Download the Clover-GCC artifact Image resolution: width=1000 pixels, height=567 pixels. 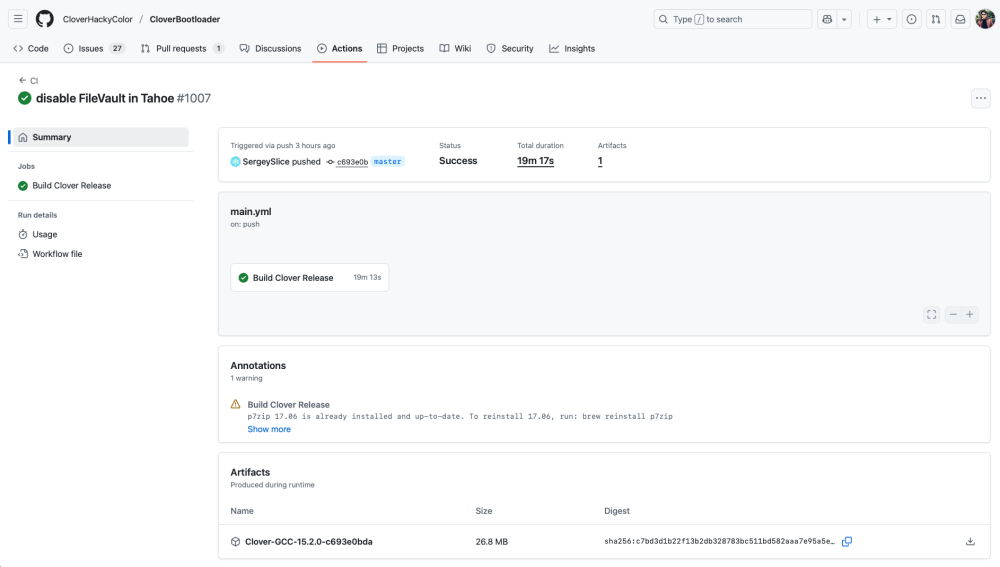970,541
